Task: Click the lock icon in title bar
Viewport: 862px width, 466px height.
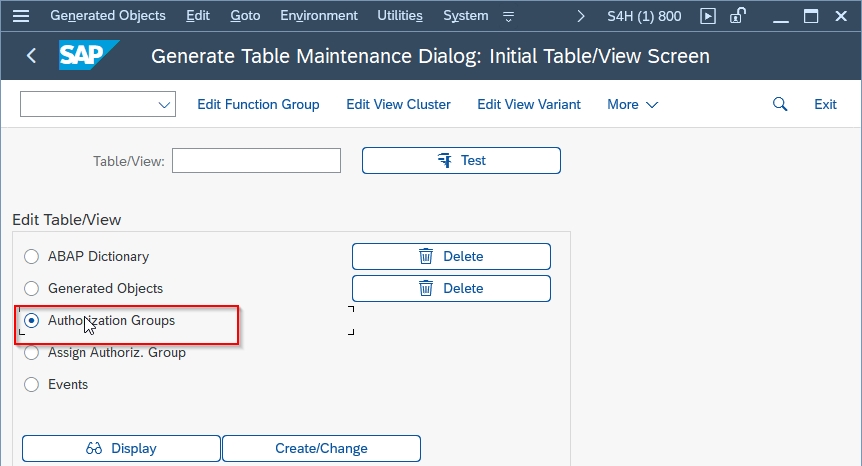Action: (x=737, y=15)
